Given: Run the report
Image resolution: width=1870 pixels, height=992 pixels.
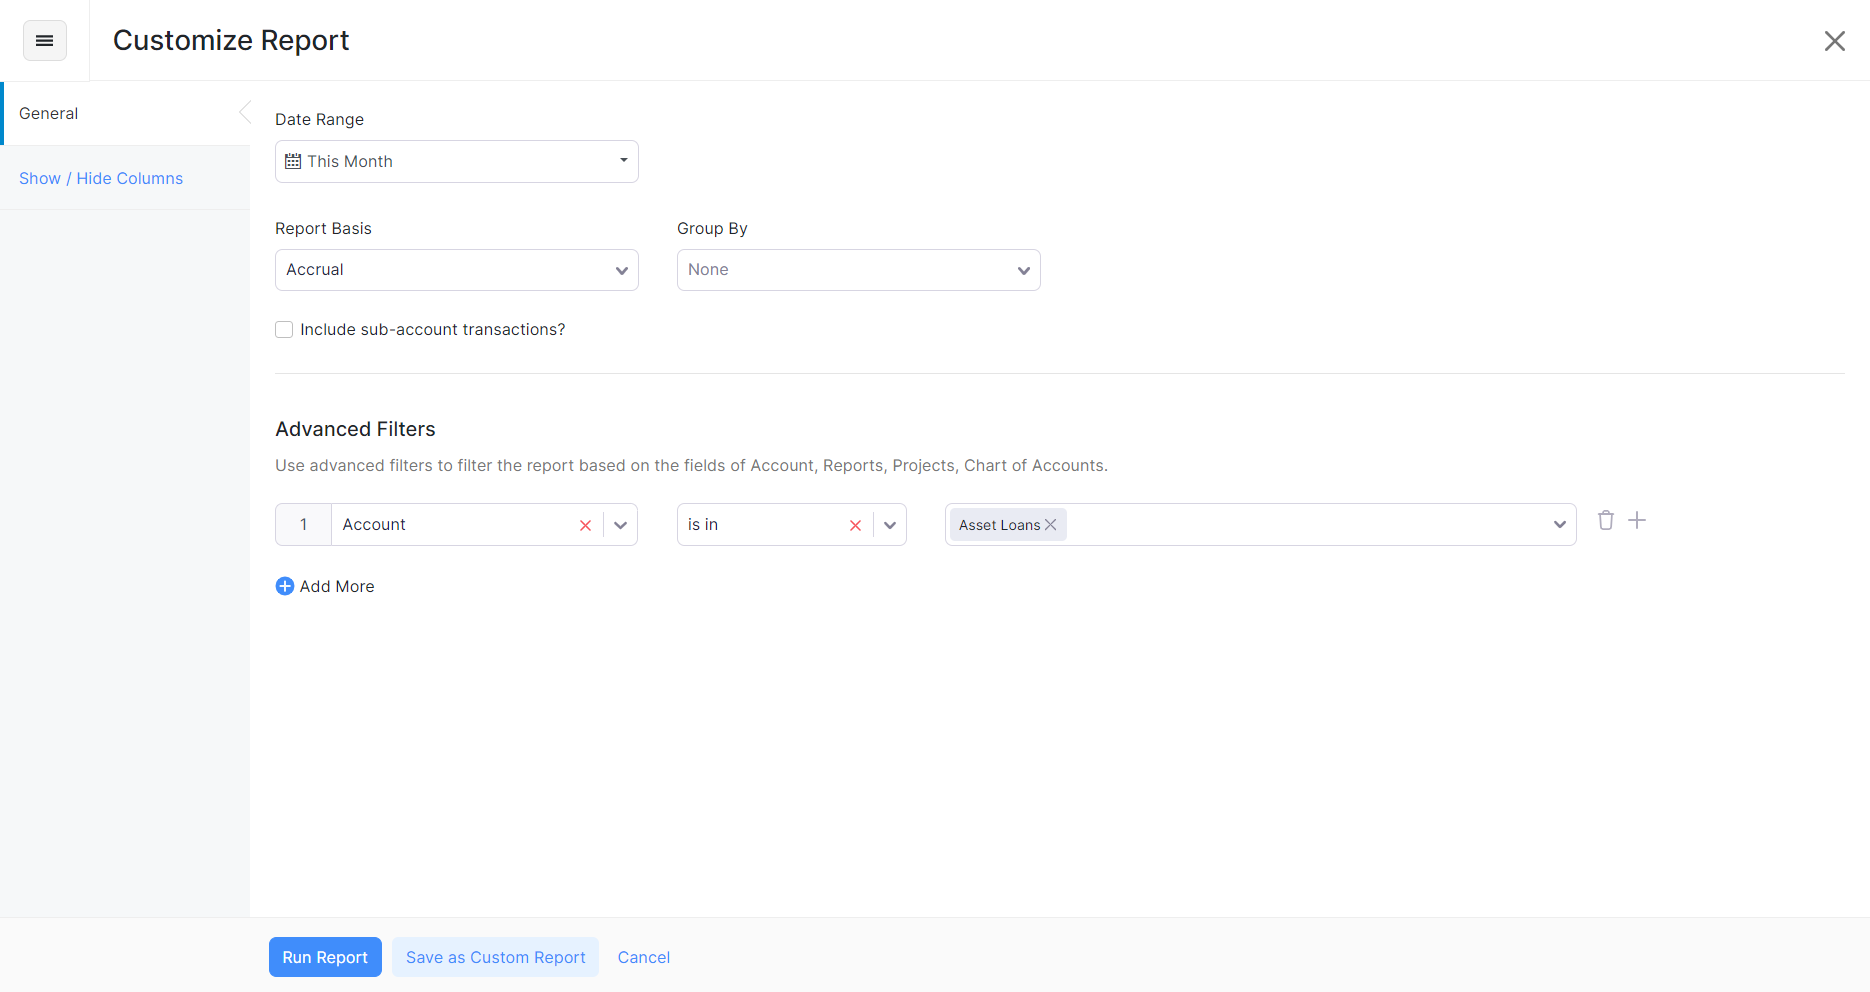Looking at the screenshot, I should pos(325,957).
